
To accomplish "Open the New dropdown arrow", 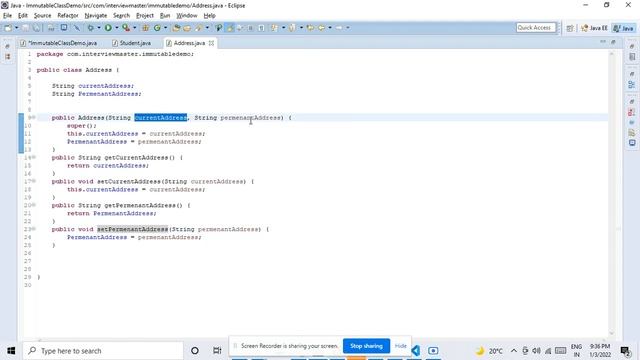I will tap(16, 28).
